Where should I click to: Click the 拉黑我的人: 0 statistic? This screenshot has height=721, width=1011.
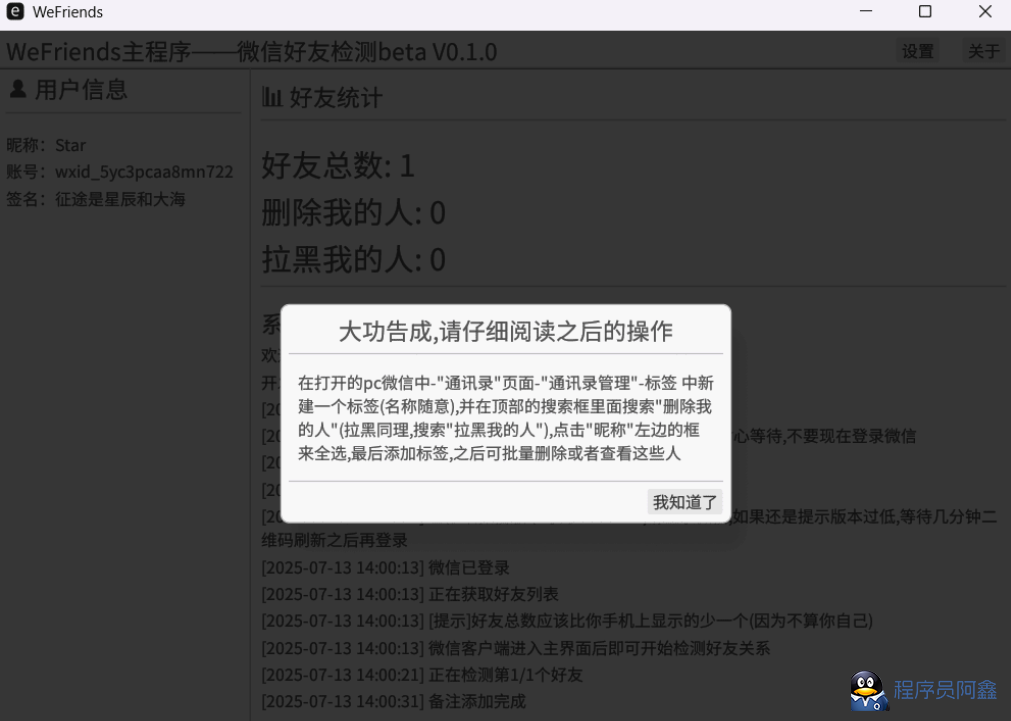[x=353, y=260]
